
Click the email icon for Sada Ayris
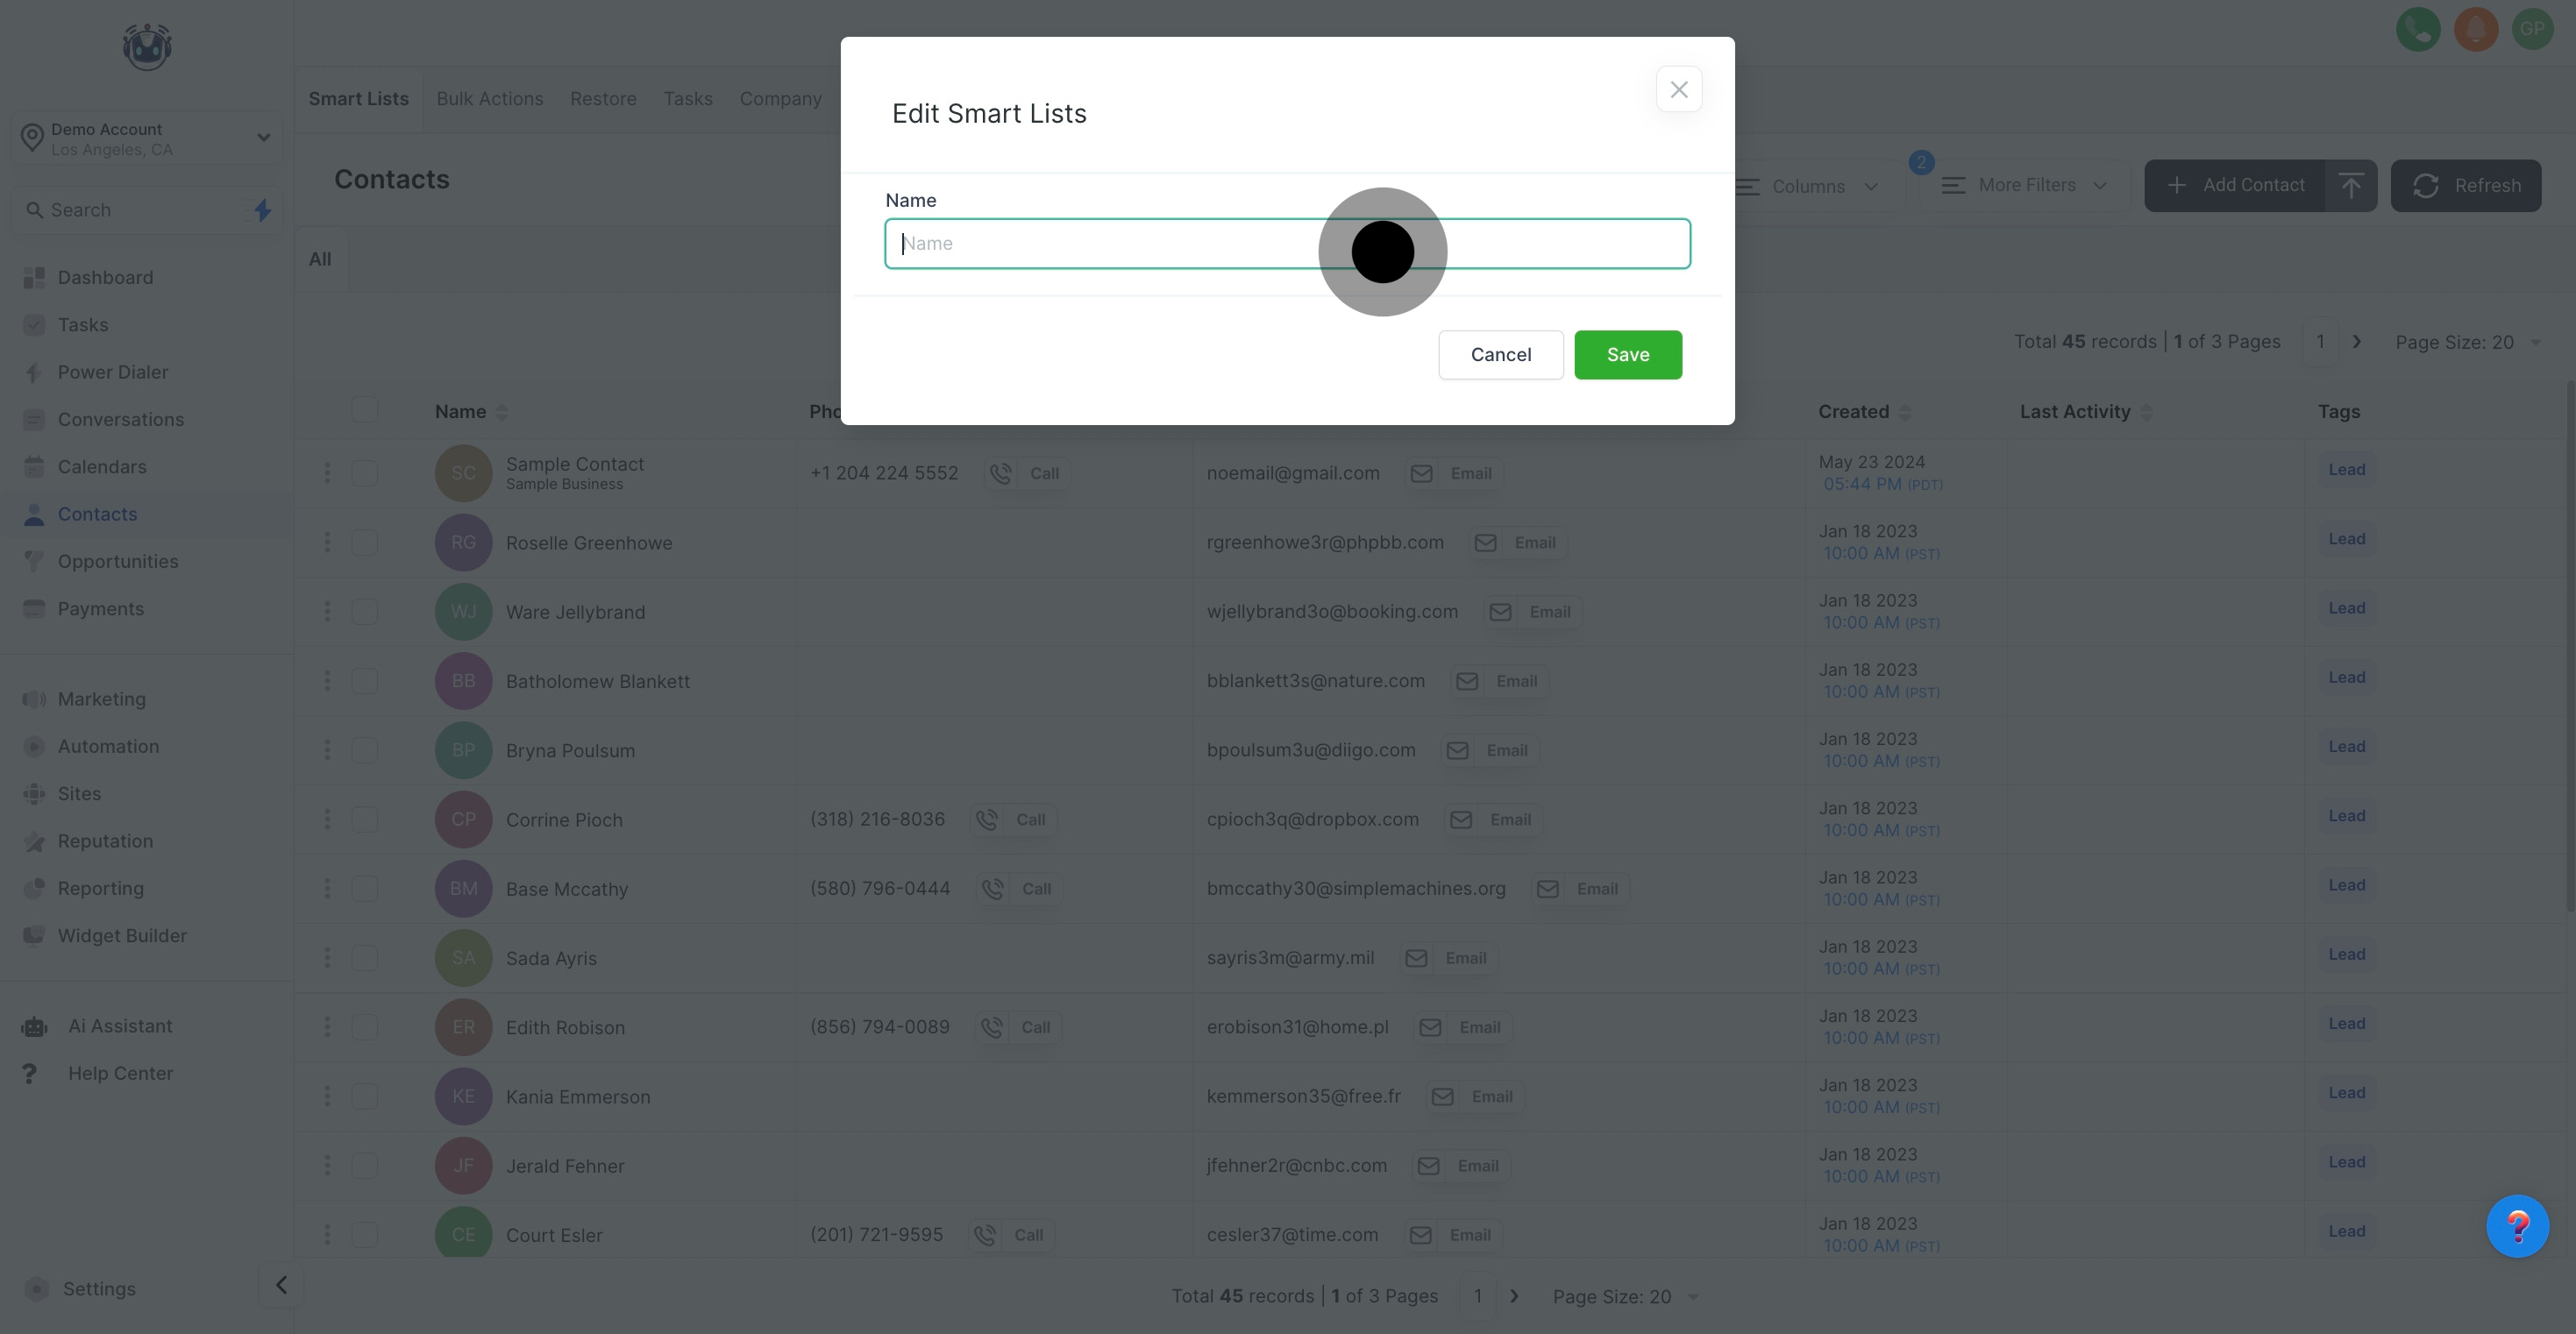point(1415,958)
